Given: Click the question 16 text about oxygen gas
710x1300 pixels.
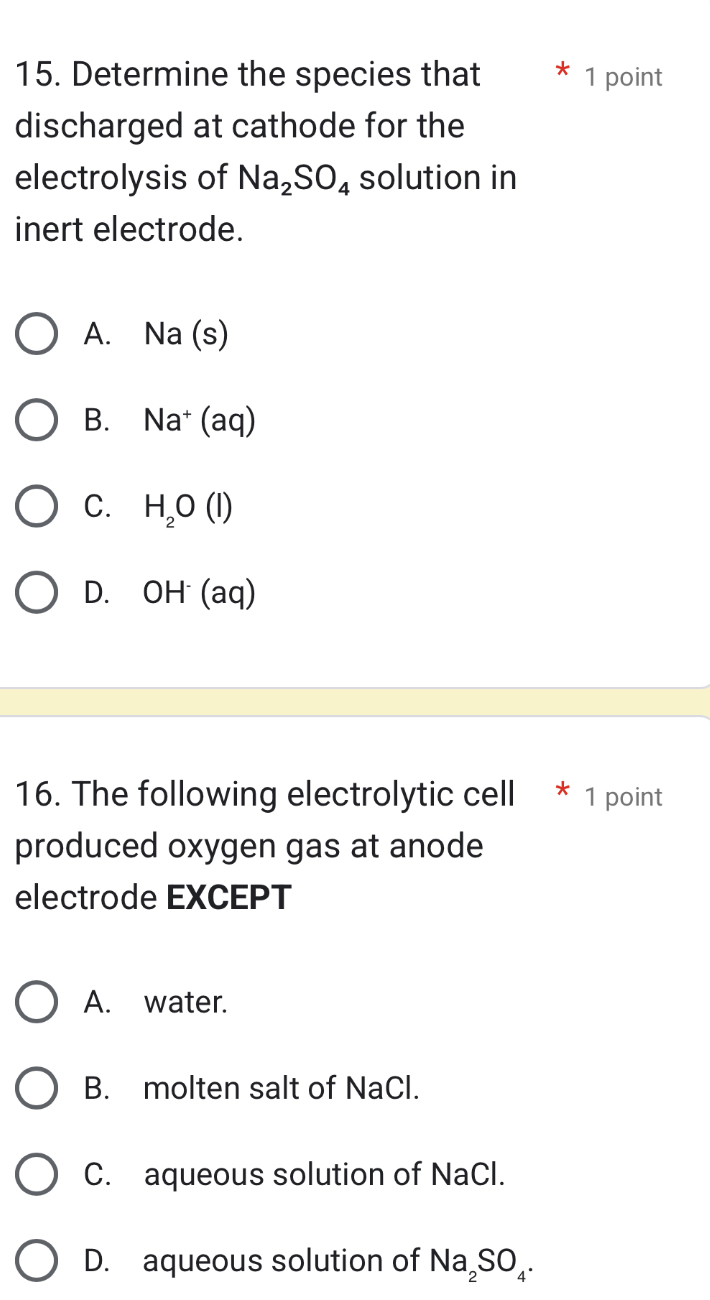Looking at the screenshot, I should [x=248, y=847].
